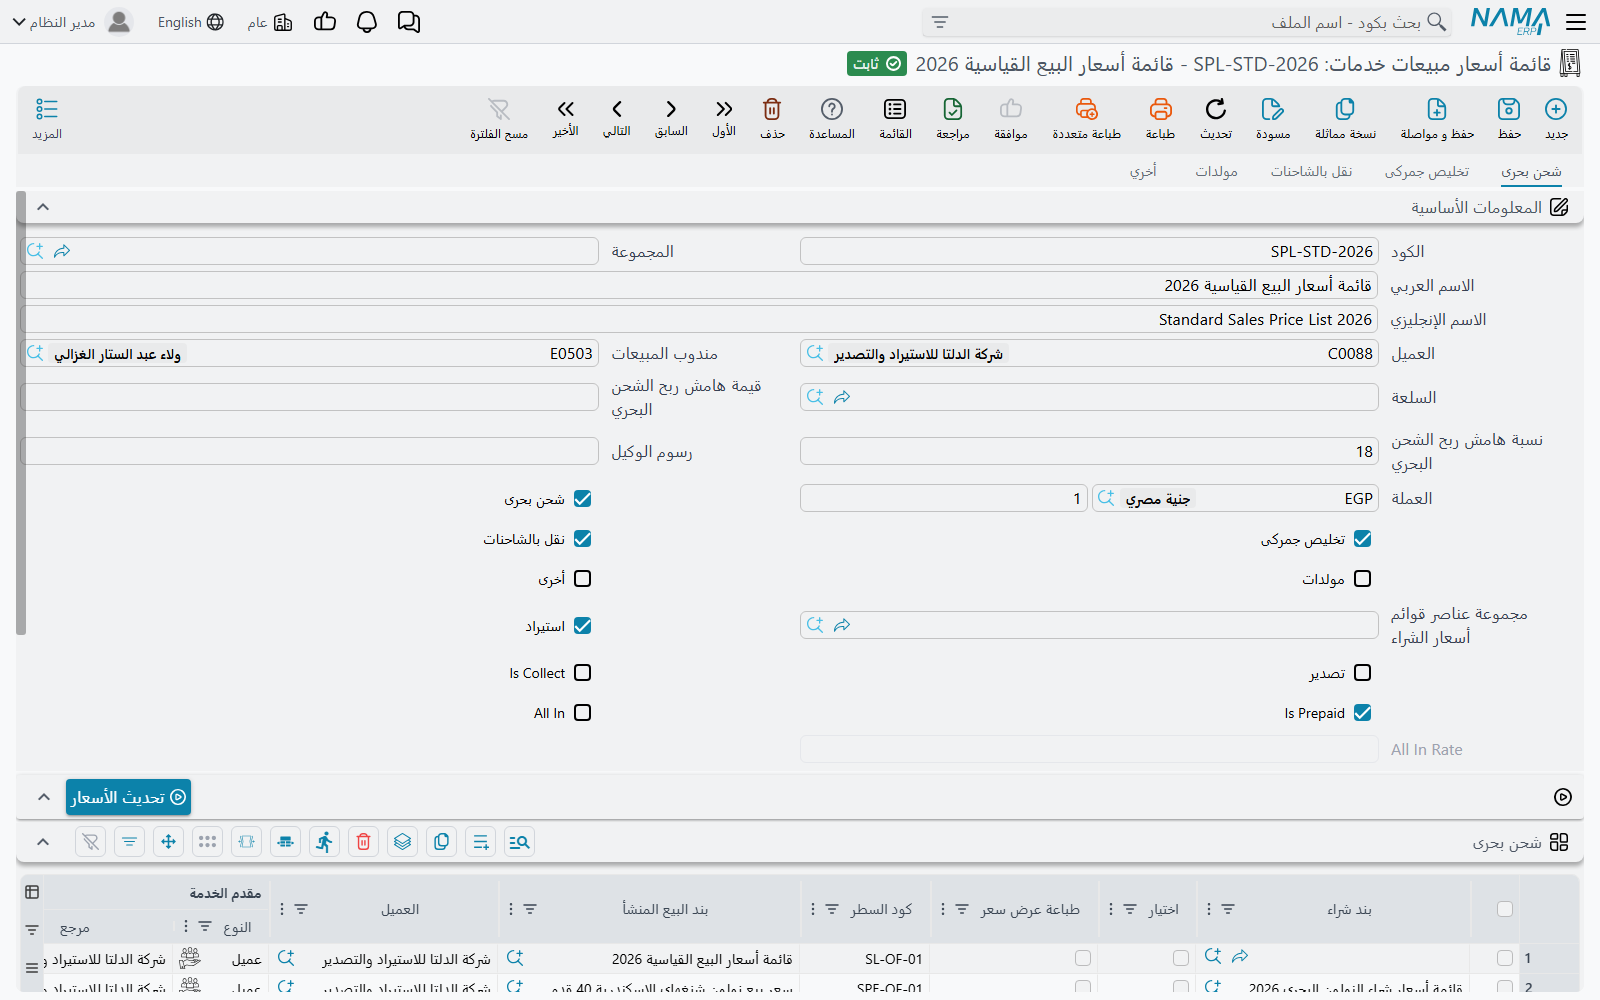Viewport: 1600px width, 1000px height.
Task: Switch to أخرى tab
Action: [1143, 172]
